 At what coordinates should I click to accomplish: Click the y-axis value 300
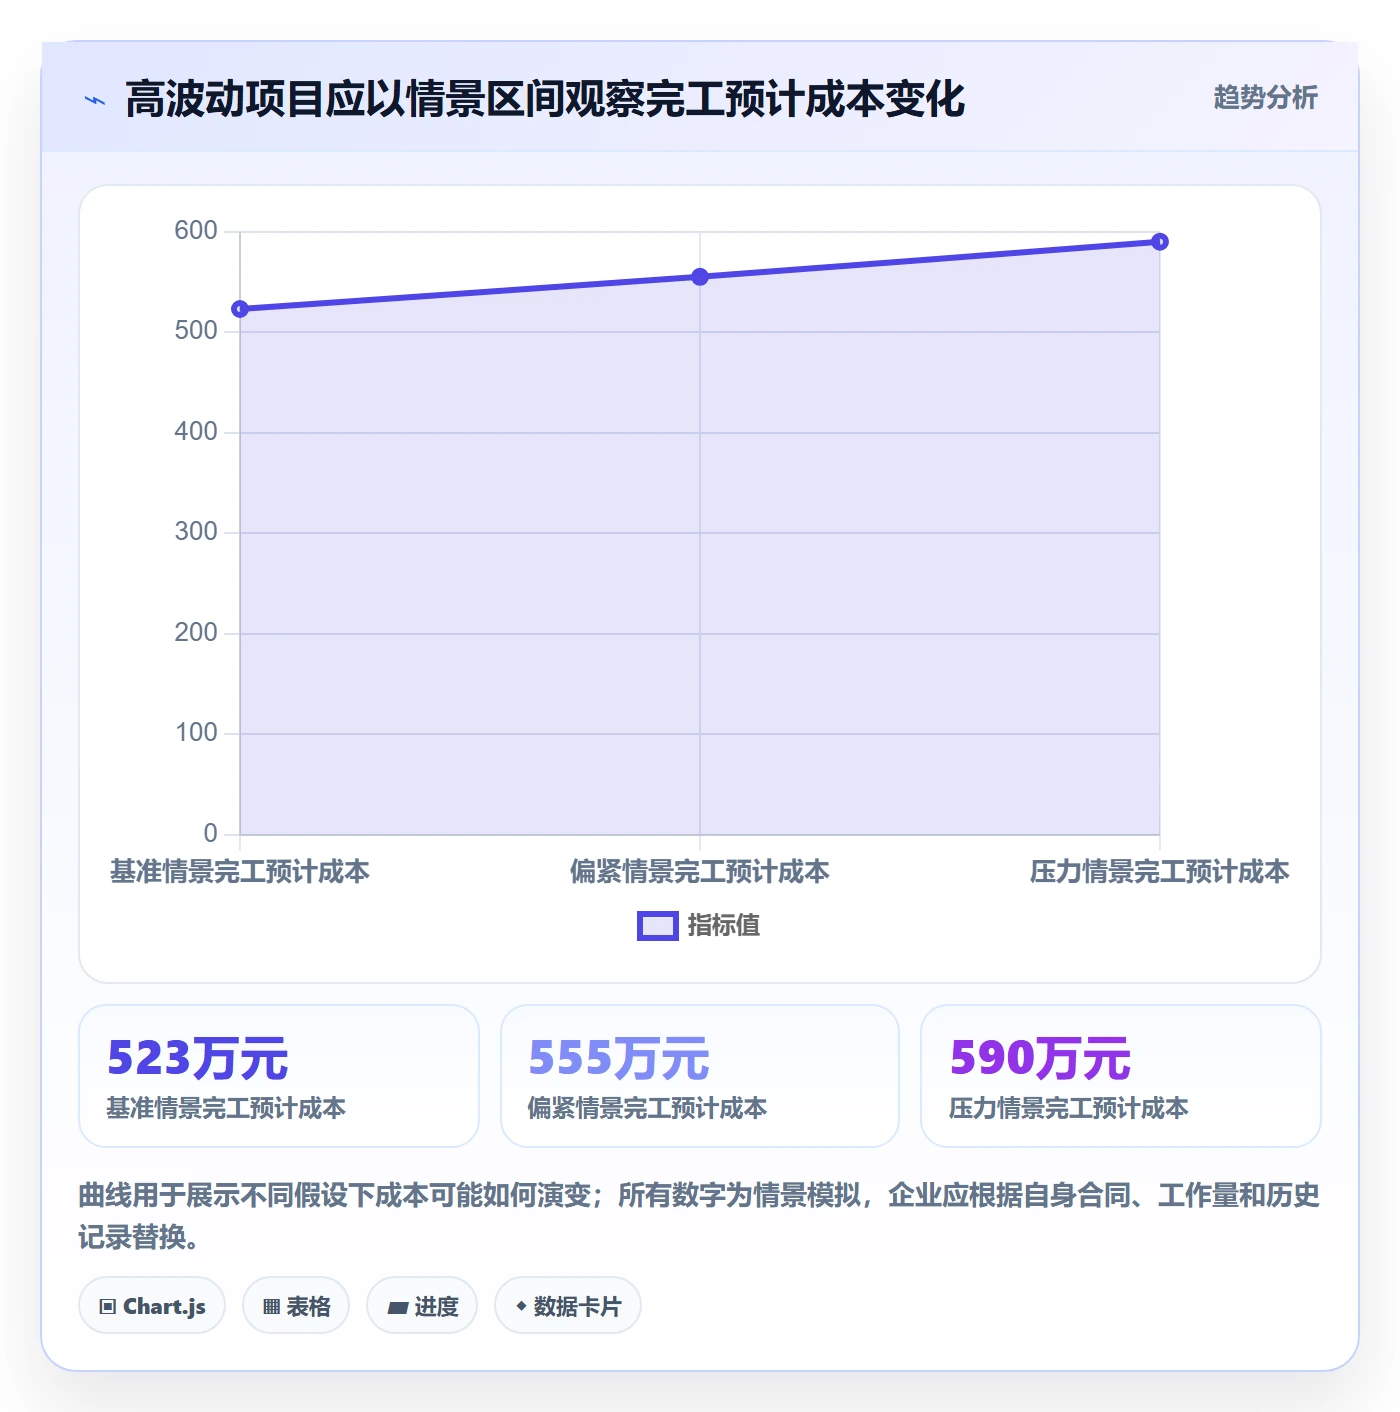196,532
